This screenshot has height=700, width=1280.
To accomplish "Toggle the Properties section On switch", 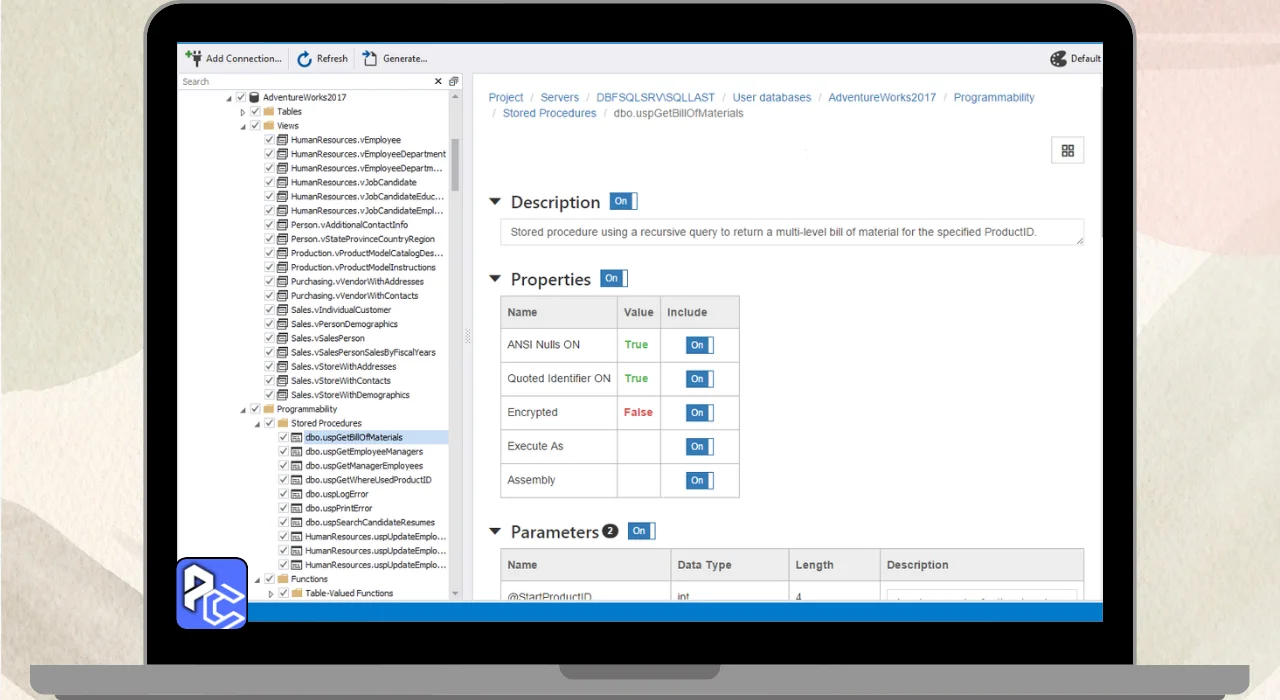I will point(614,278).
